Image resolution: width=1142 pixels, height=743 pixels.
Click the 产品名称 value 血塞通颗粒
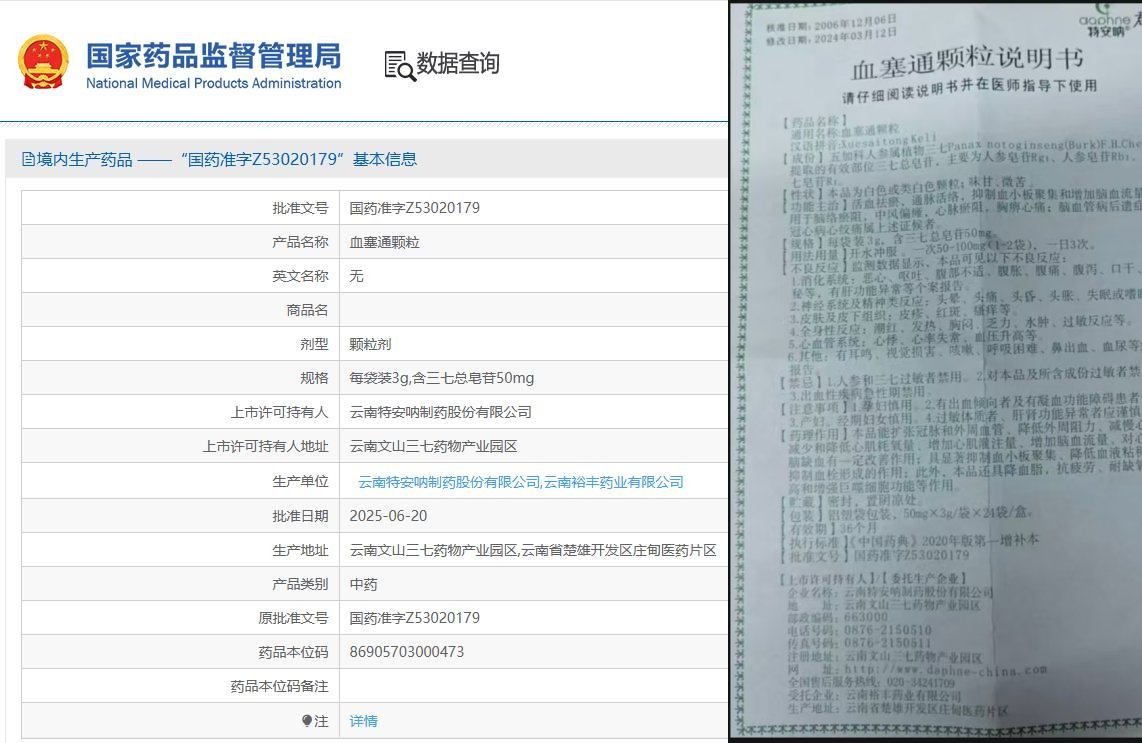tap(384, 242)
